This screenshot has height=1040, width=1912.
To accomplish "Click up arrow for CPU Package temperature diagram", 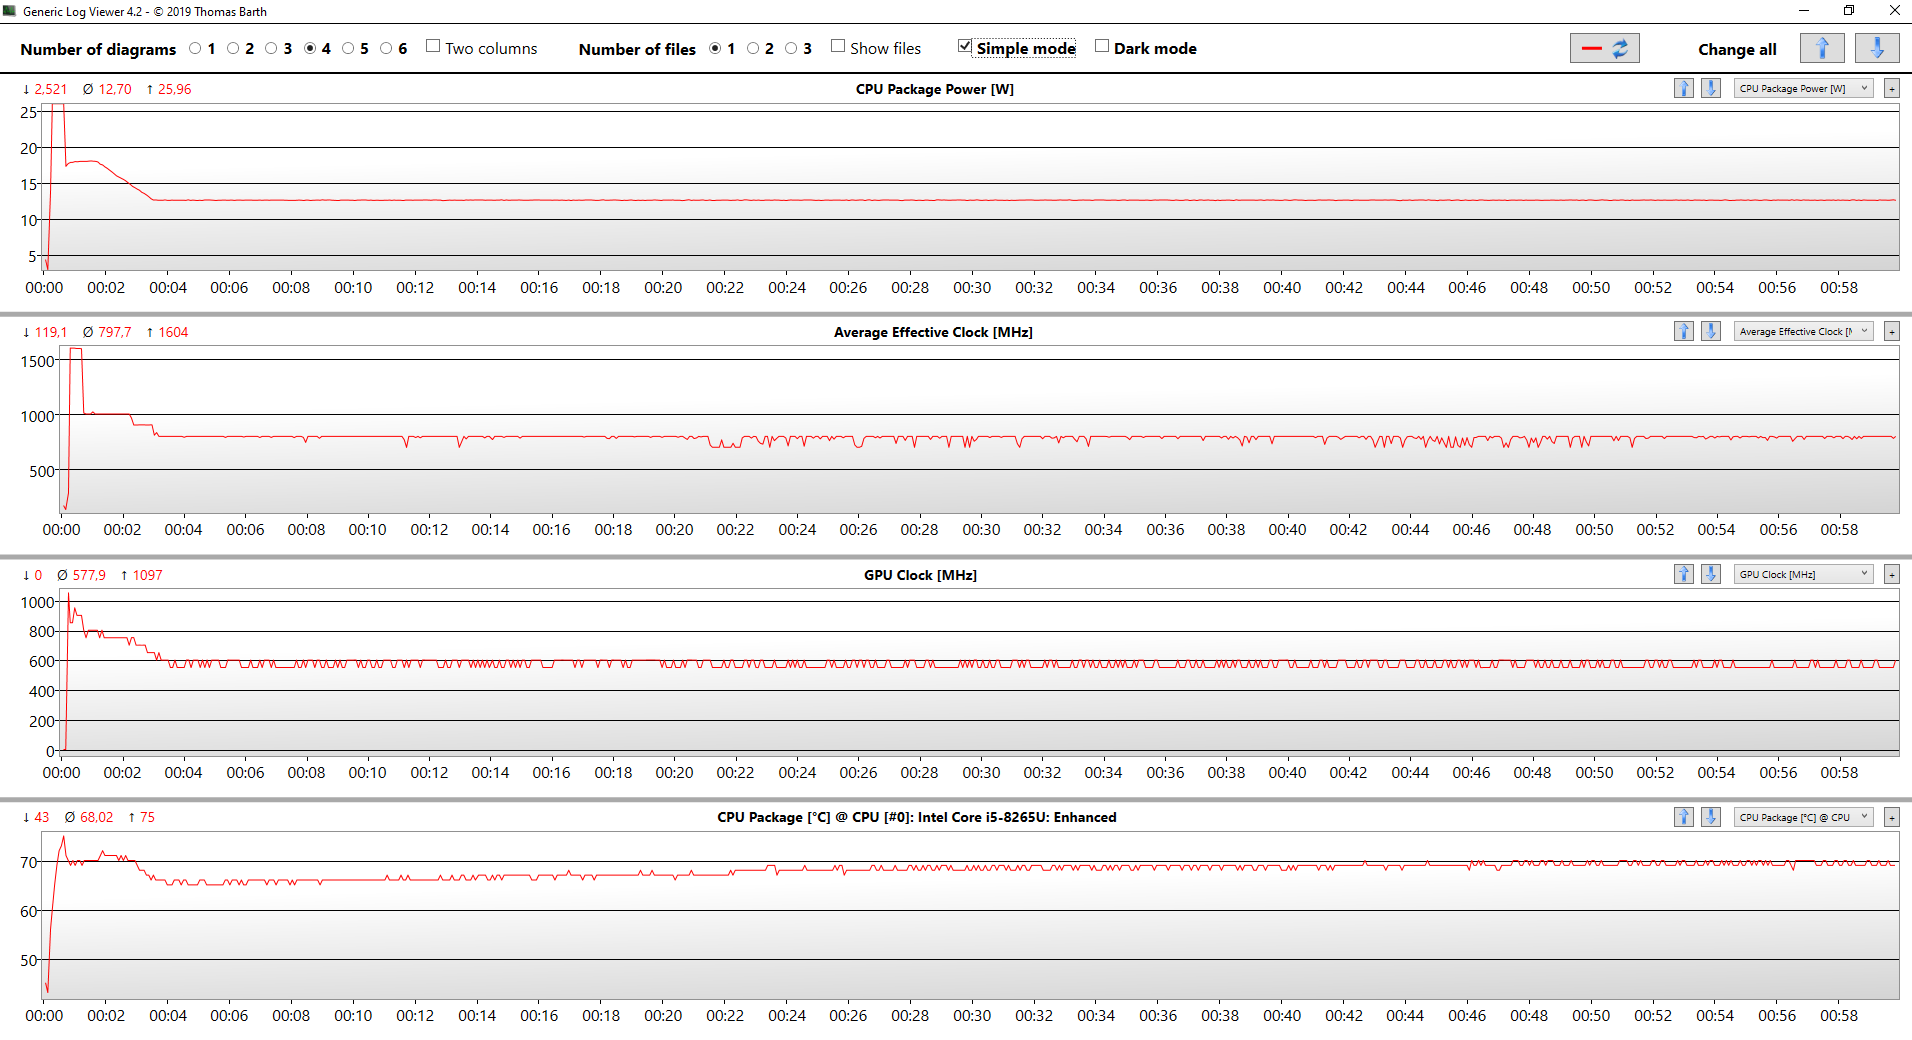I will coord(1684,817).
